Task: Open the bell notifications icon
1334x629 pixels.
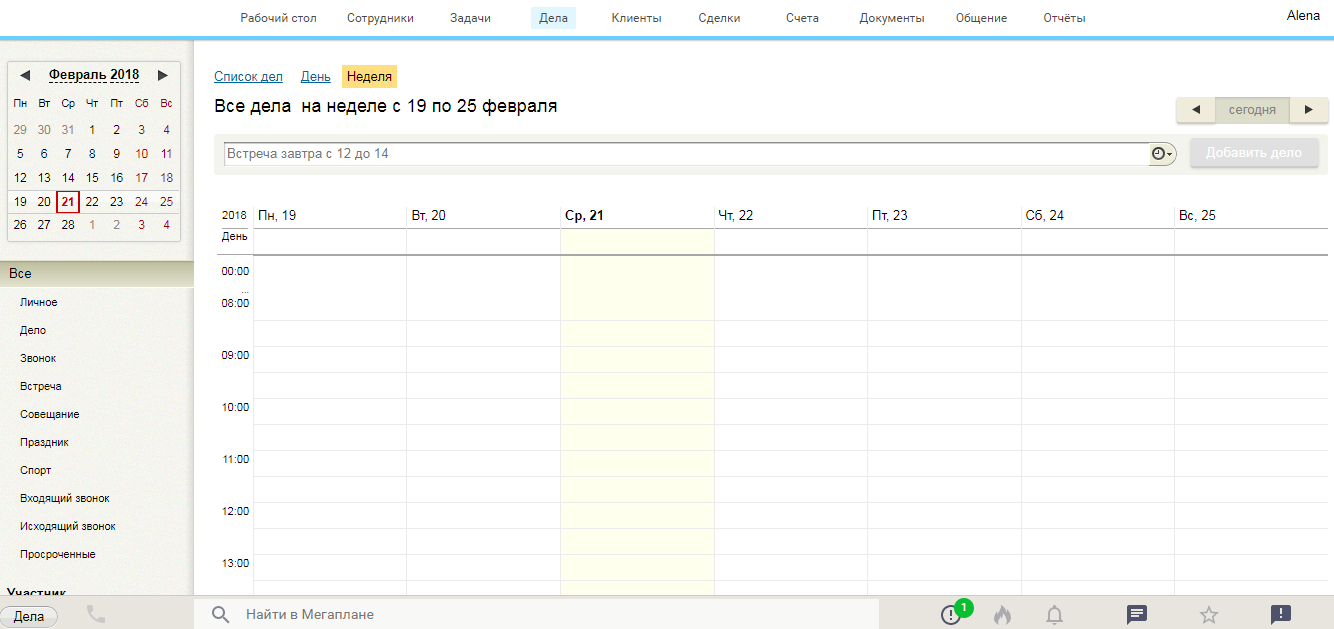Action: point(1054,615)
